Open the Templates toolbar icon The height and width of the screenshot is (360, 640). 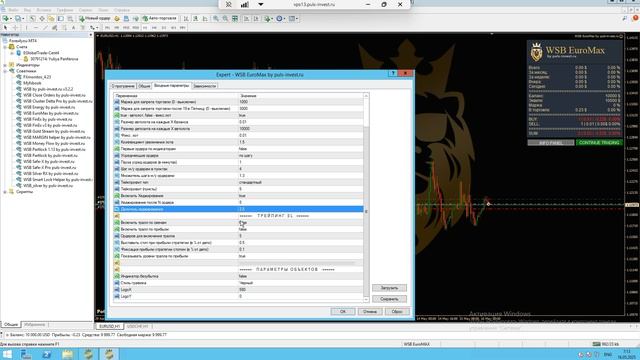(x=293, y=18)
